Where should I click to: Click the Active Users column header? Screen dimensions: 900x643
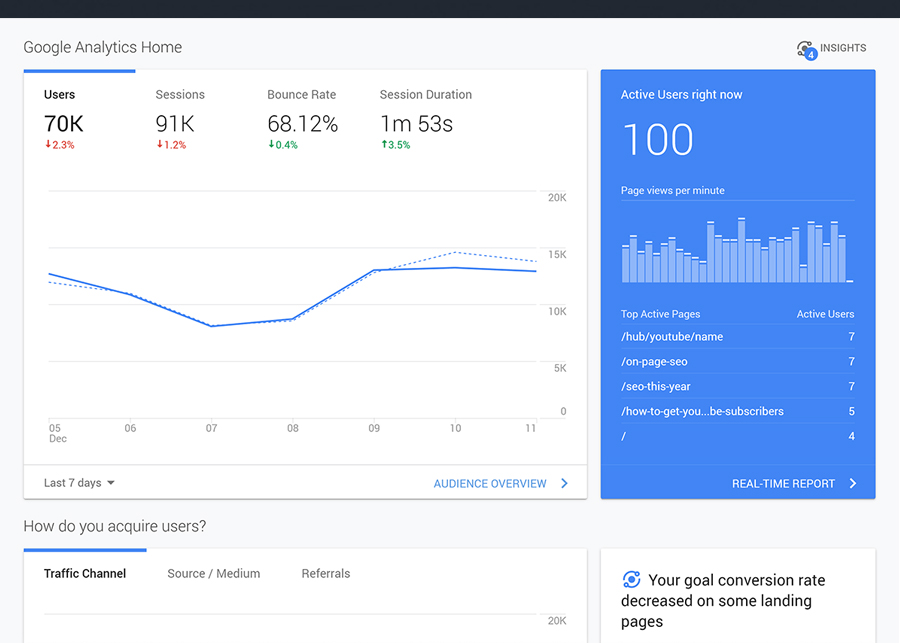[x=825, y=314]
